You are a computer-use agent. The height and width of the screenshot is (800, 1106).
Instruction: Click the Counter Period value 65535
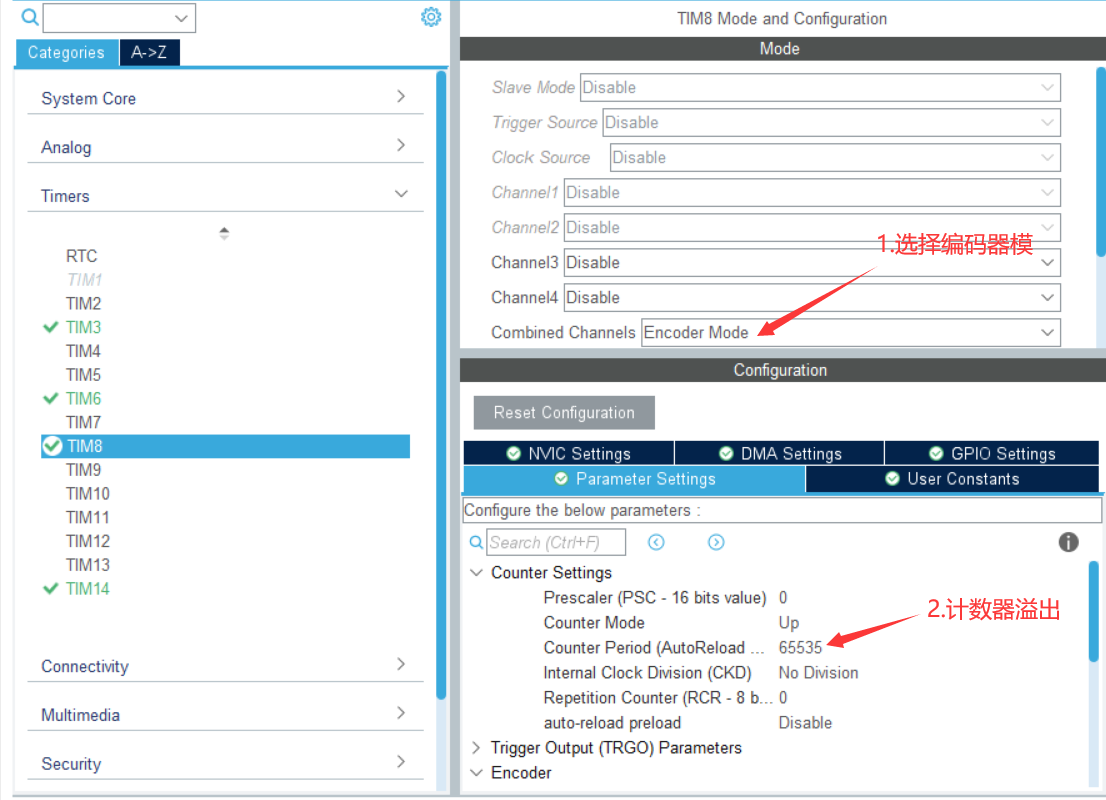click(x=801, y=648)
